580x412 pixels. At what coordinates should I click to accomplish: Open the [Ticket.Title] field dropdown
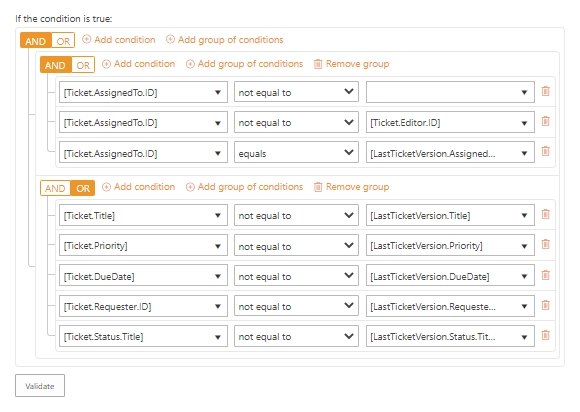[143, 215]
